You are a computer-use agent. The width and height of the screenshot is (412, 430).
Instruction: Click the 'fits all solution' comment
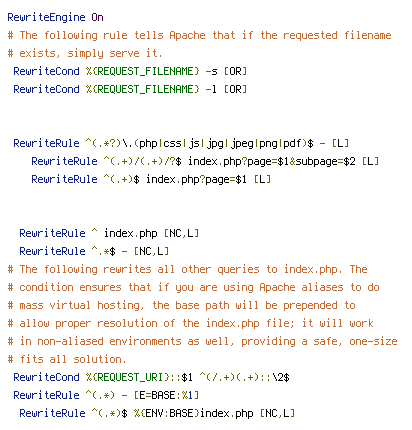coord(67,359)
